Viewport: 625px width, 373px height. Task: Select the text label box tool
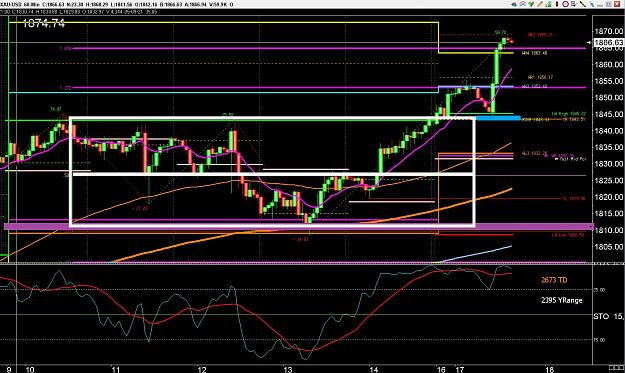[574, 4]
